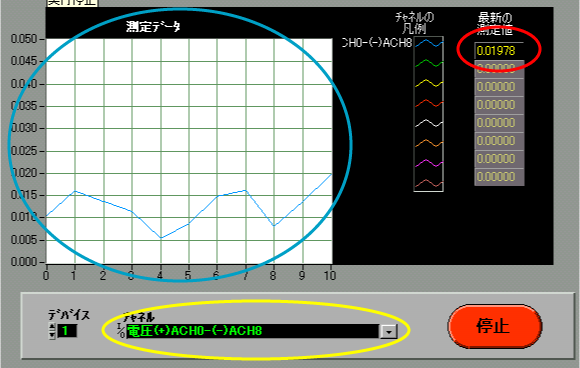This screenshot has height=368, width=580.
Task: Select the brown legend plot sample
Action: click(428, 183)
